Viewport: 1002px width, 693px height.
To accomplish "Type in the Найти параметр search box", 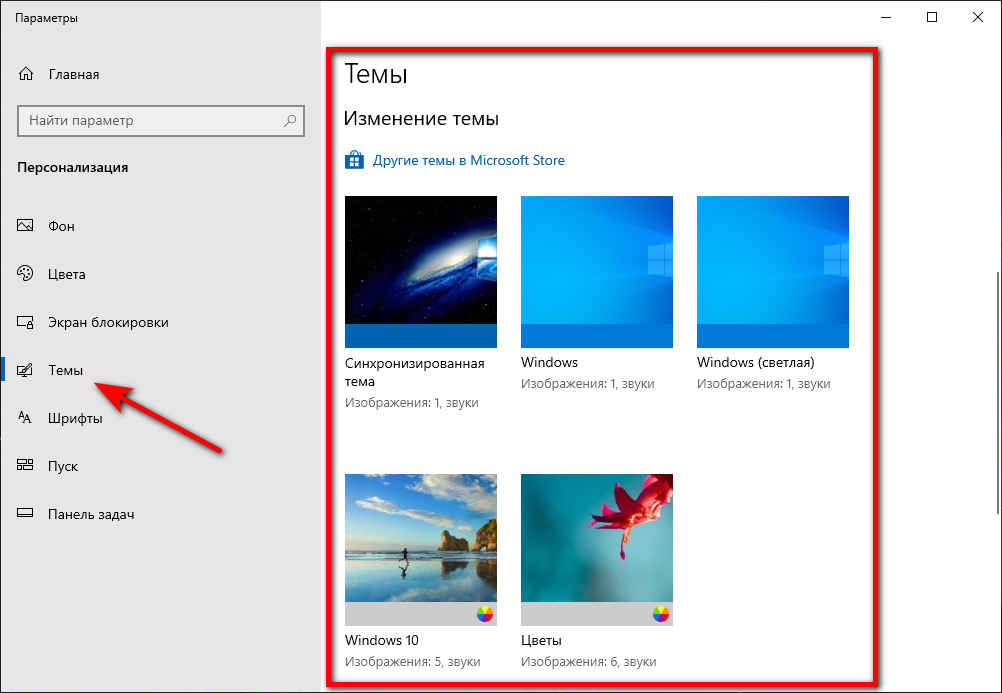I will 150,121.
